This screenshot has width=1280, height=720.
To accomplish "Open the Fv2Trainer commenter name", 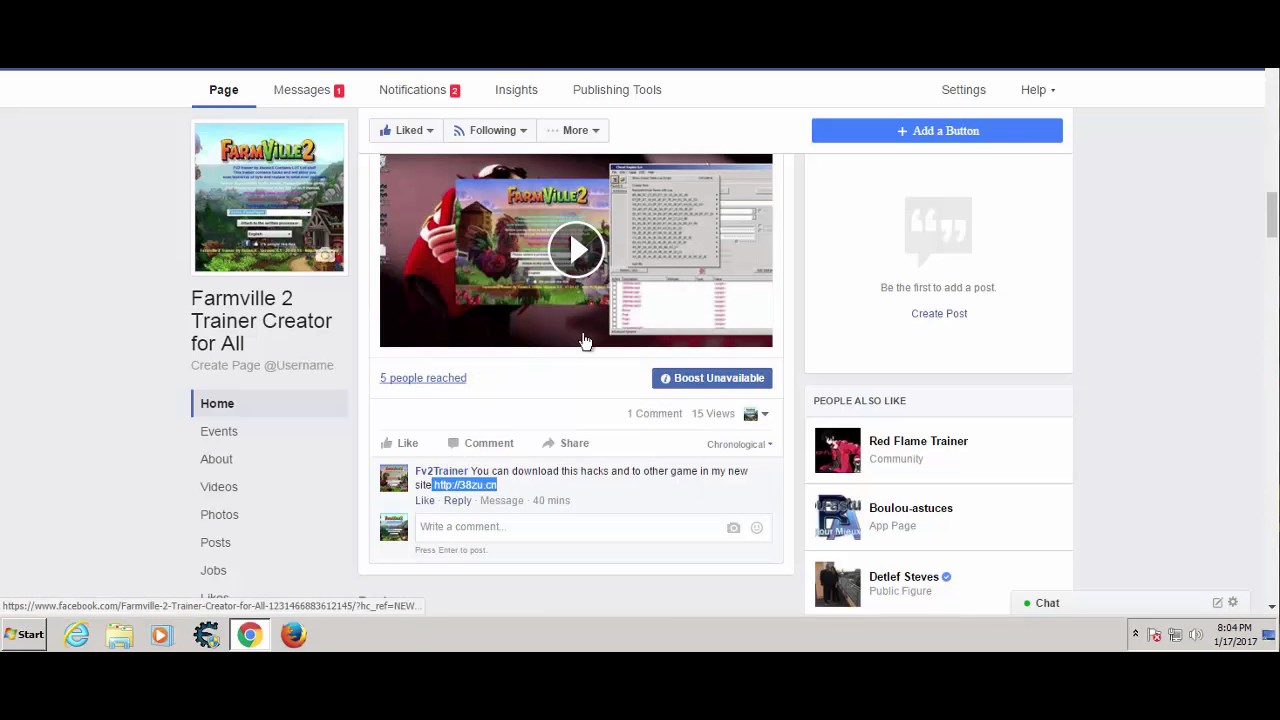I will point(441,471).
